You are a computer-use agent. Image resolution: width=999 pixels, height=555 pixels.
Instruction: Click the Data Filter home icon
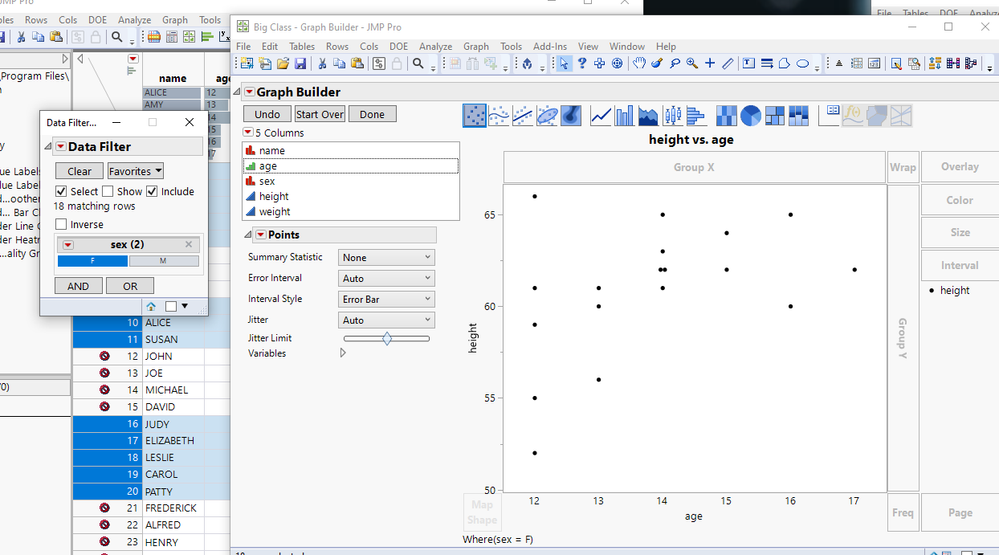(x=151, y=306)
